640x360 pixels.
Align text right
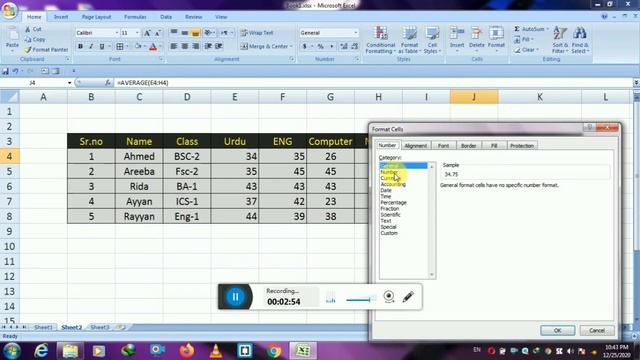click(x=196, y=47)
